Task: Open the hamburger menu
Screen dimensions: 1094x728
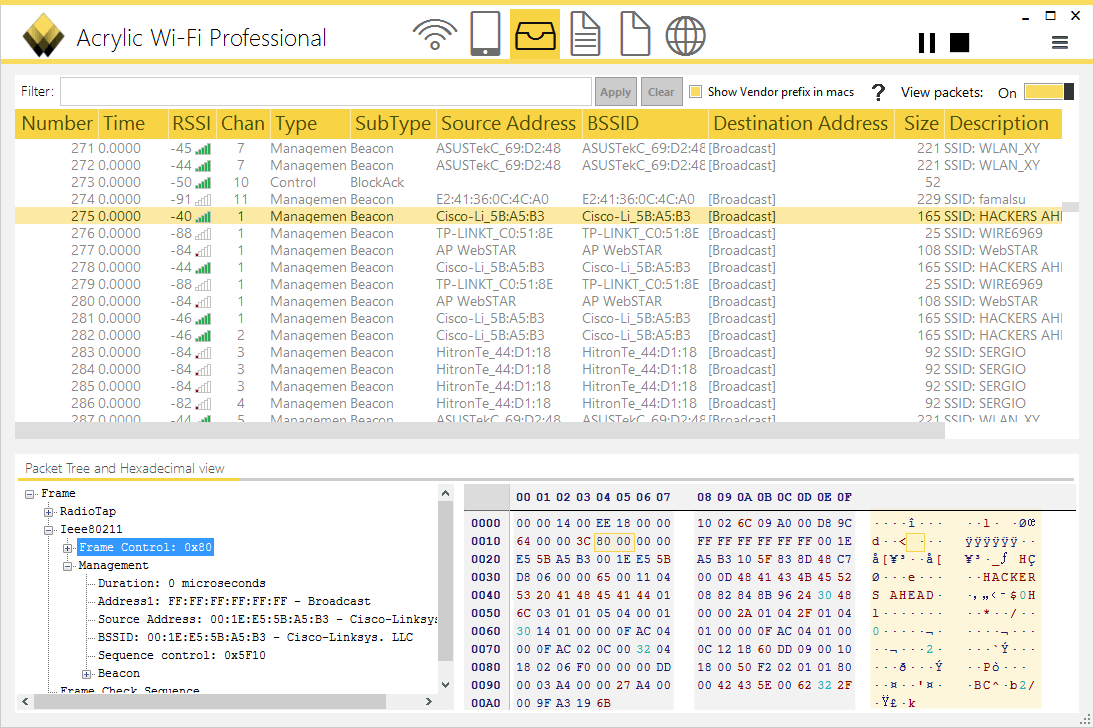Action: tap(1060, 42)
